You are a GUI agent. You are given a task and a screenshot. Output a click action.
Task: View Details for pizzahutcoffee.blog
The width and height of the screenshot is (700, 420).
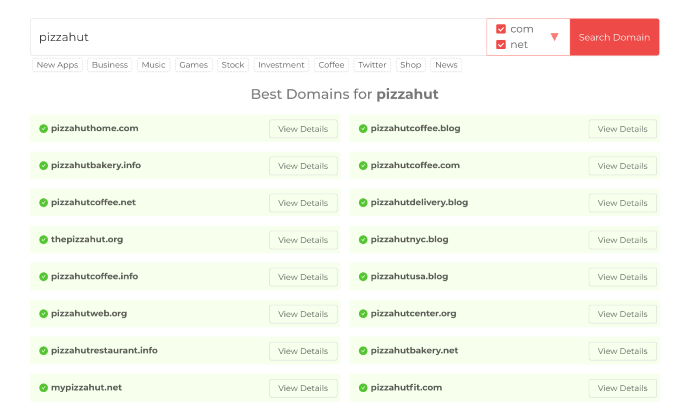coord(623,129)
